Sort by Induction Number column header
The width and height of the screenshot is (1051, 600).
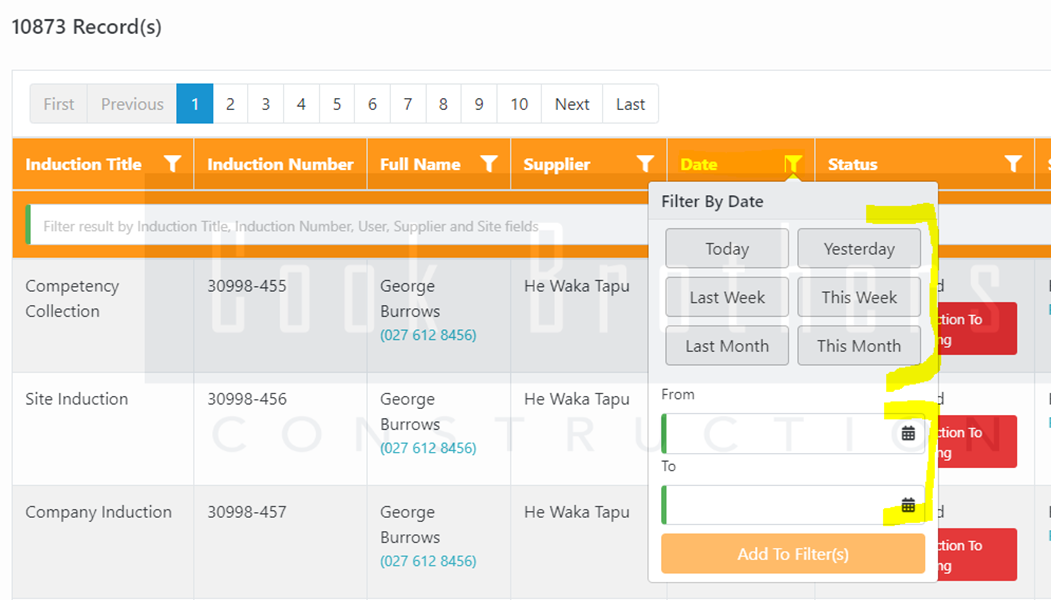point(280,164)
